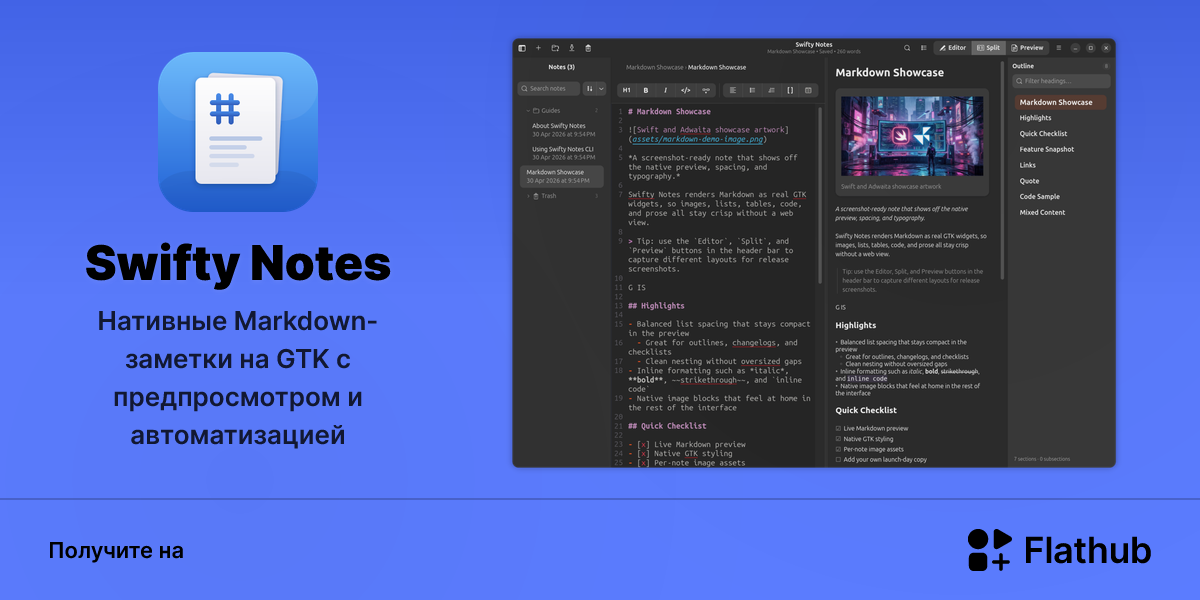Switch to Editor view

click(952, 48)
